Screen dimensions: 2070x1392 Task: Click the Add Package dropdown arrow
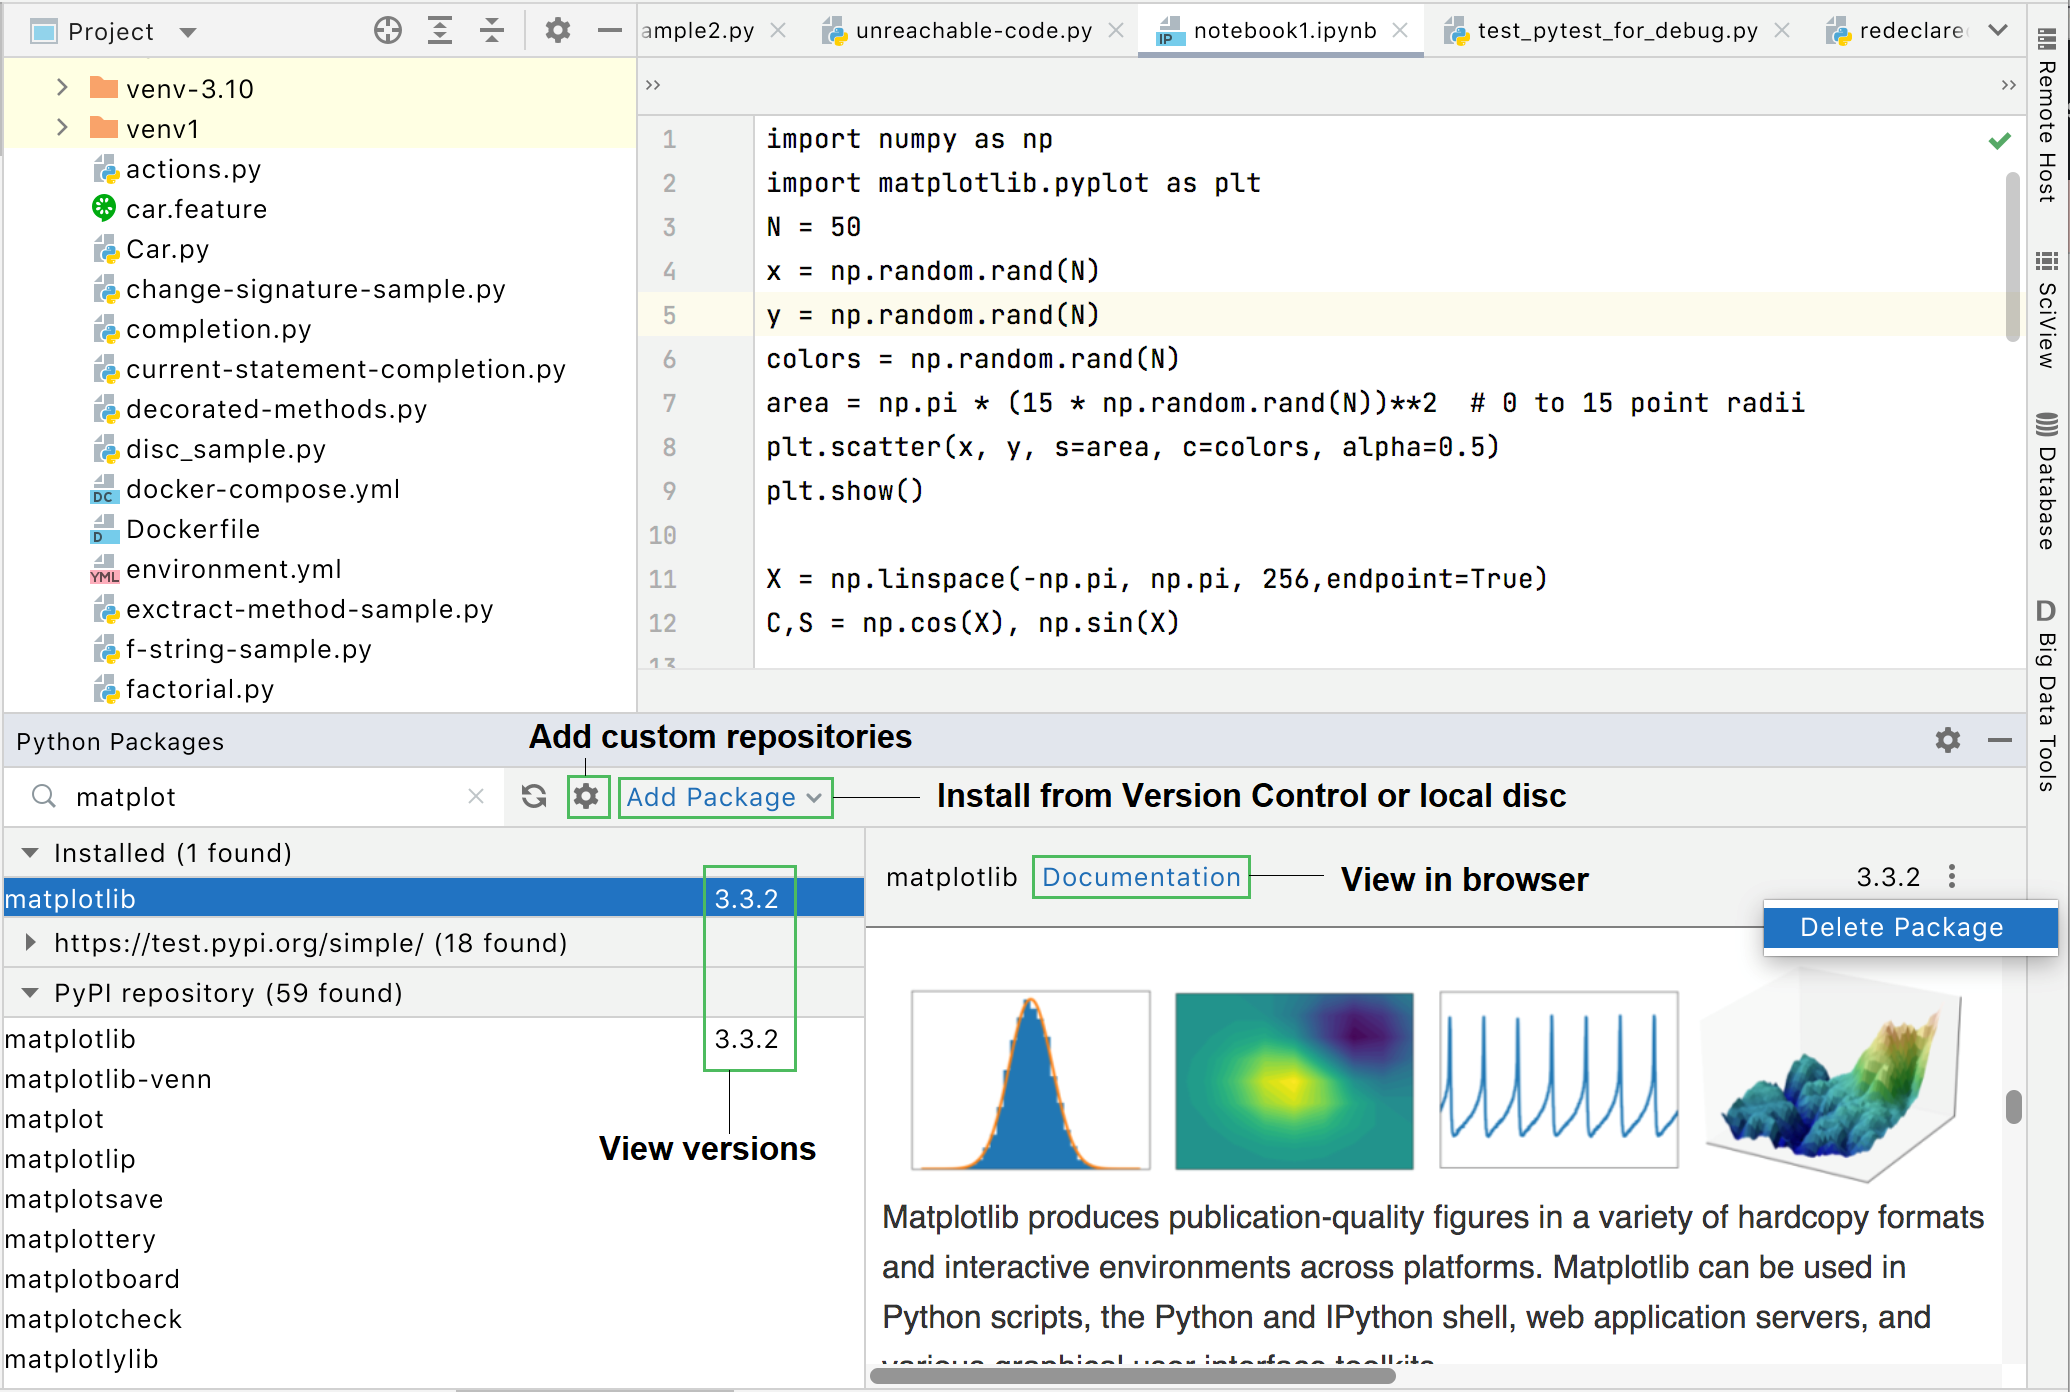(x=815, y=797)
